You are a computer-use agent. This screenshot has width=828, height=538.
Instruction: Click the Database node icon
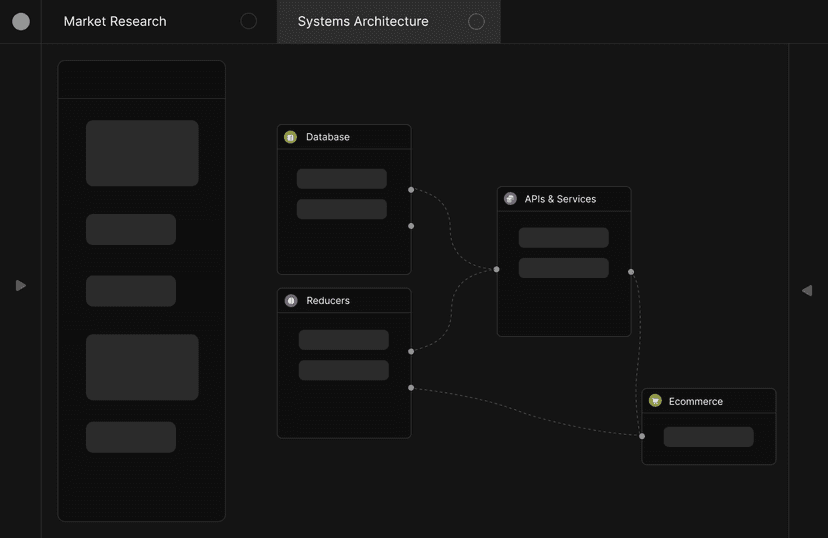click(290, 137)
